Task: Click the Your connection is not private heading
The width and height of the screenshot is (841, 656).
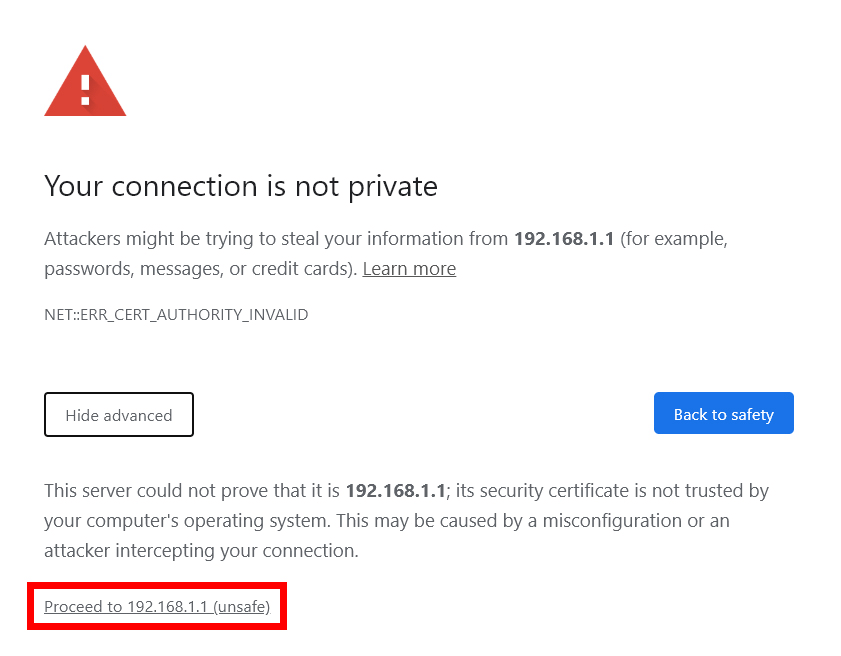Action: pos(241,186)
